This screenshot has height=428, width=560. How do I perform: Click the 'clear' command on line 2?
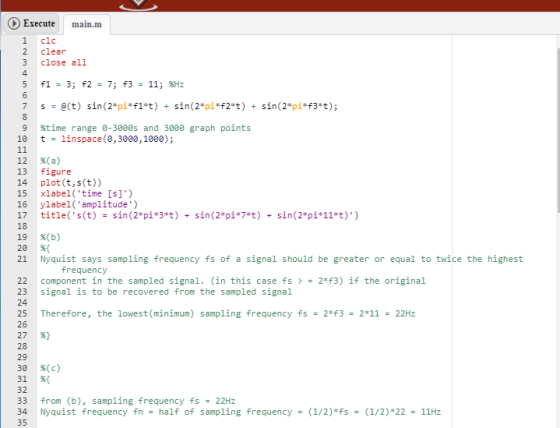pos(53,52)
